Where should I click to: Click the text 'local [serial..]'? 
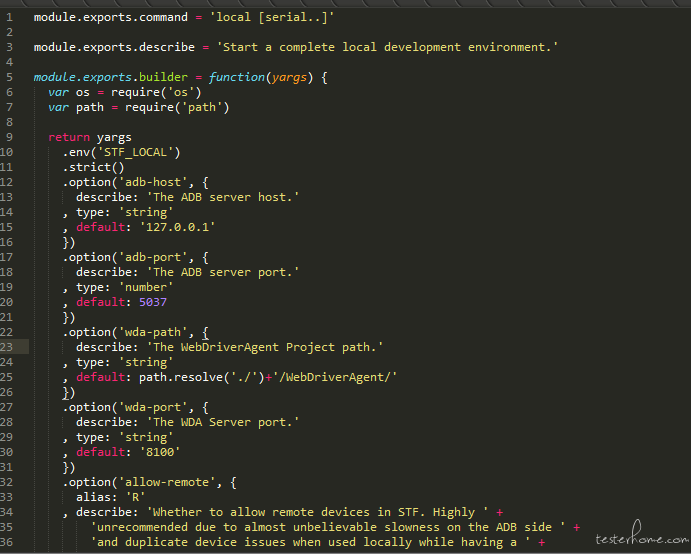[x=272, y=18]
